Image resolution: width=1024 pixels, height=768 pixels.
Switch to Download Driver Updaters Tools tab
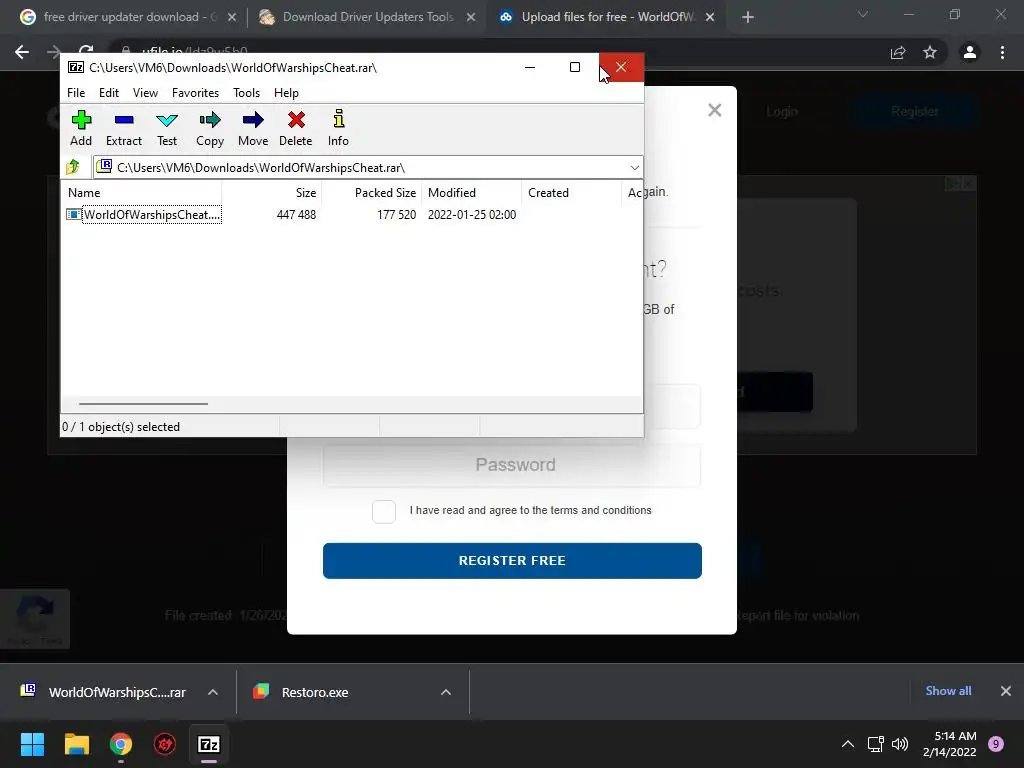coord(368,17)
